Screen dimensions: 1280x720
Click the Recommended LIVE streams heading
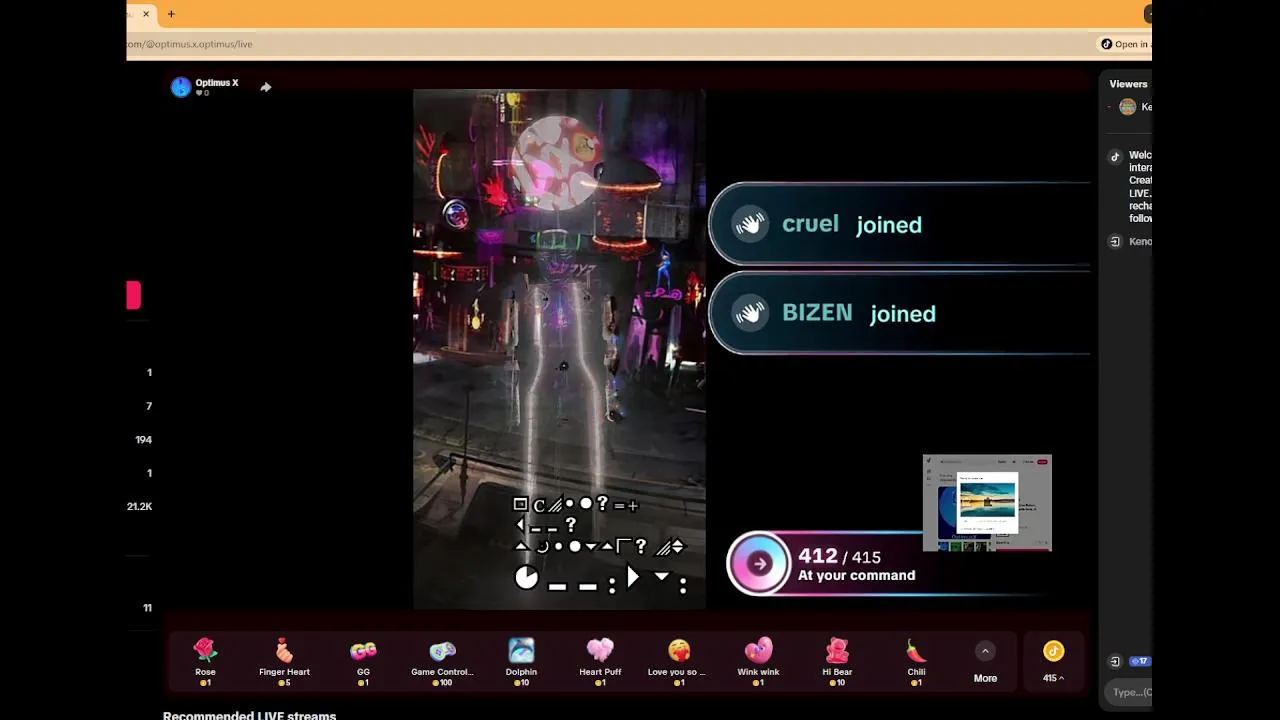tap(249, 716)
